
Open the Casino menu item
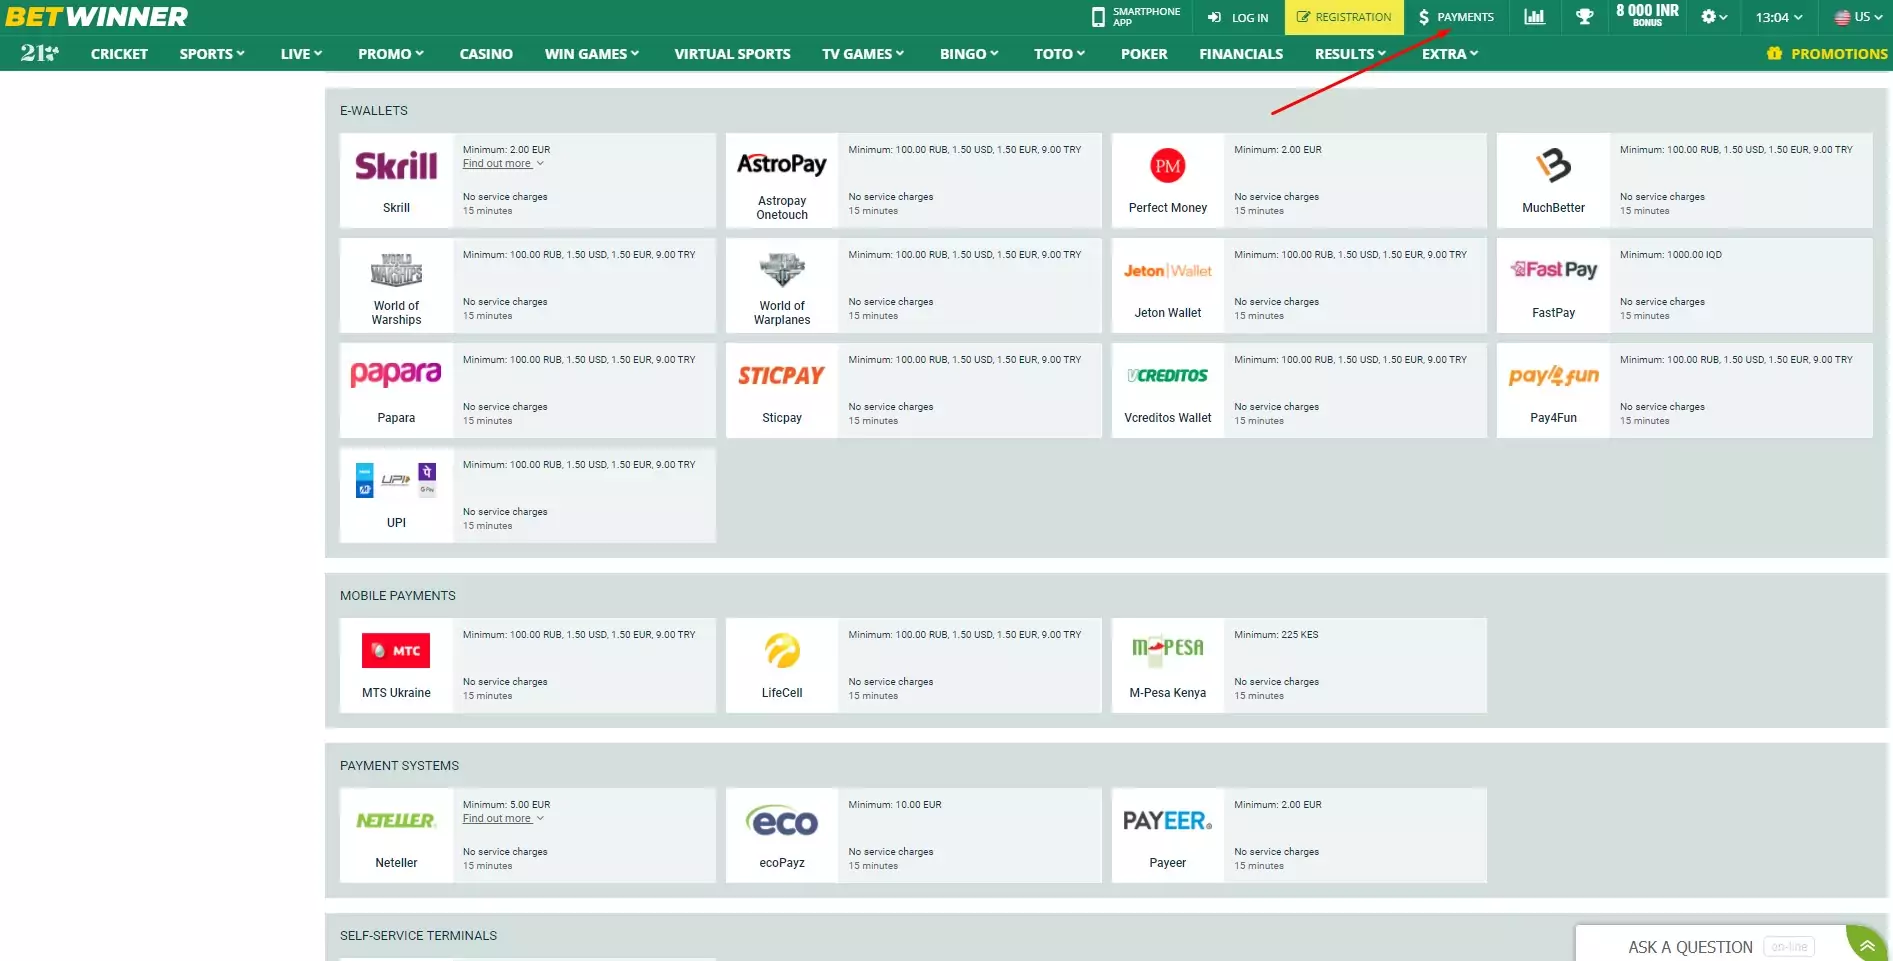[x=486, y=54]
